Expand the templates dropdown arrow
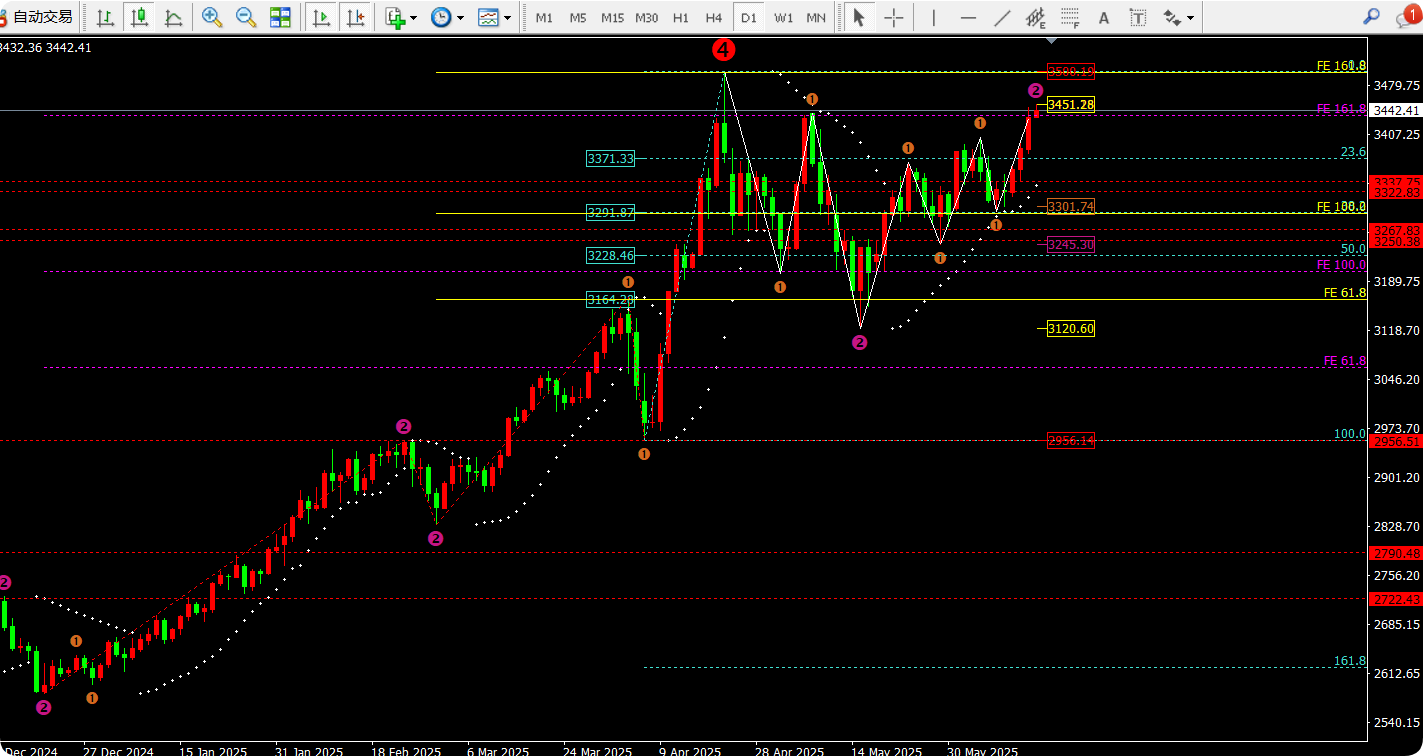Screen dimensions: 1423x756 508,17
